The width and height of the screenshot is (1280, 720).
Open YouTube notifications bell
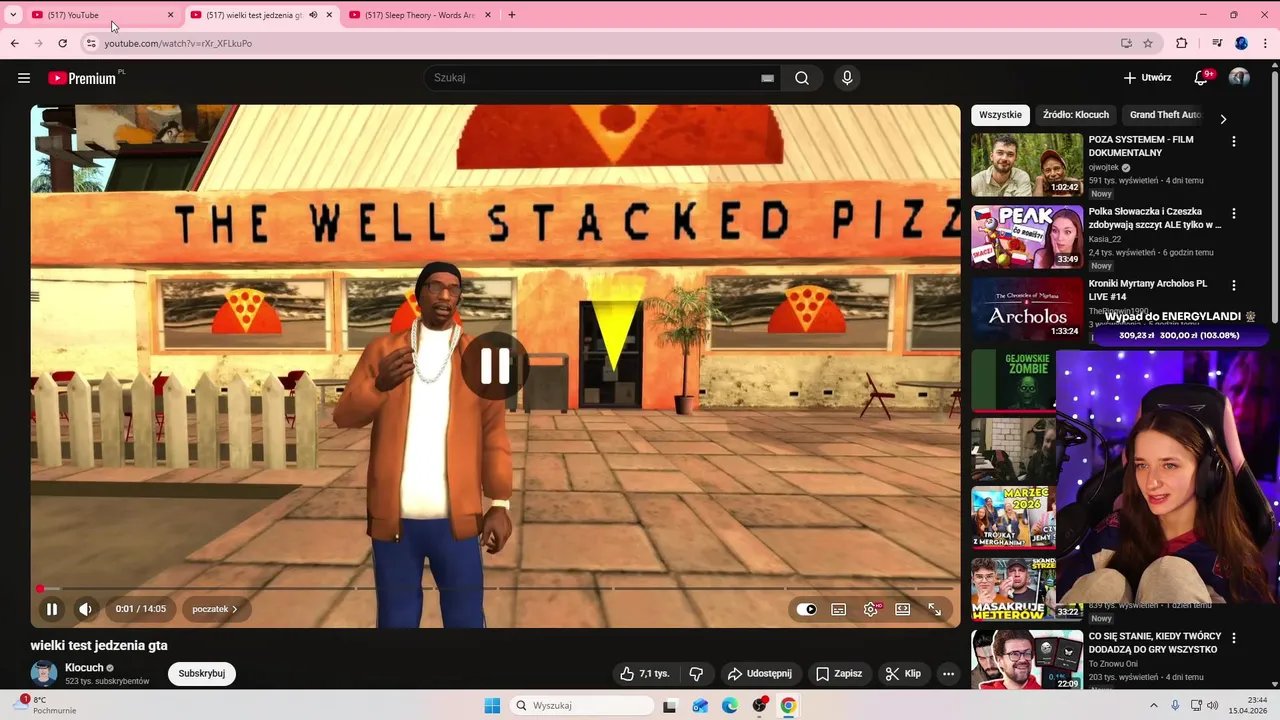click(1202, 77)
